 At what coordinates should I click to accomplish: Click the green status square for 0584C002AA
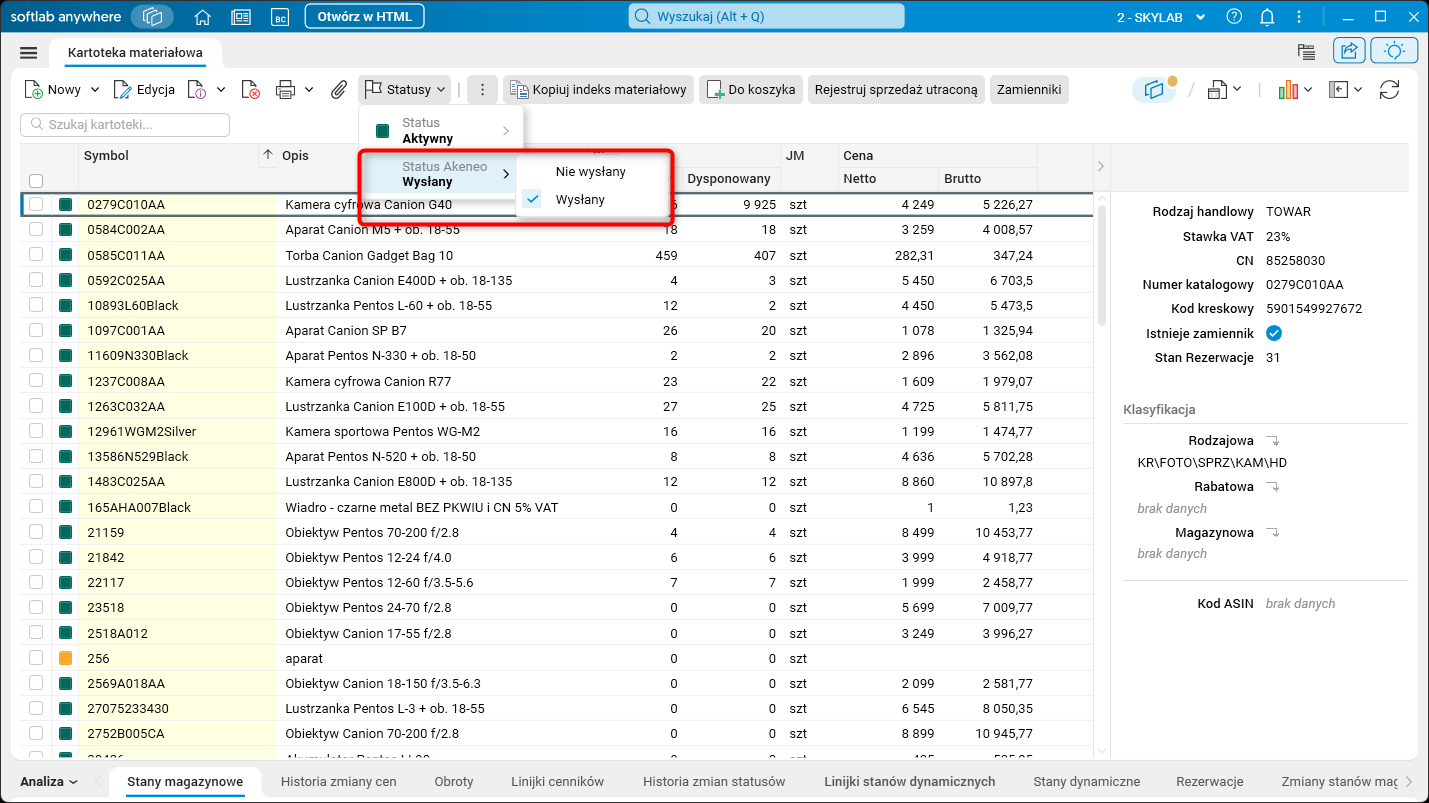66,230
